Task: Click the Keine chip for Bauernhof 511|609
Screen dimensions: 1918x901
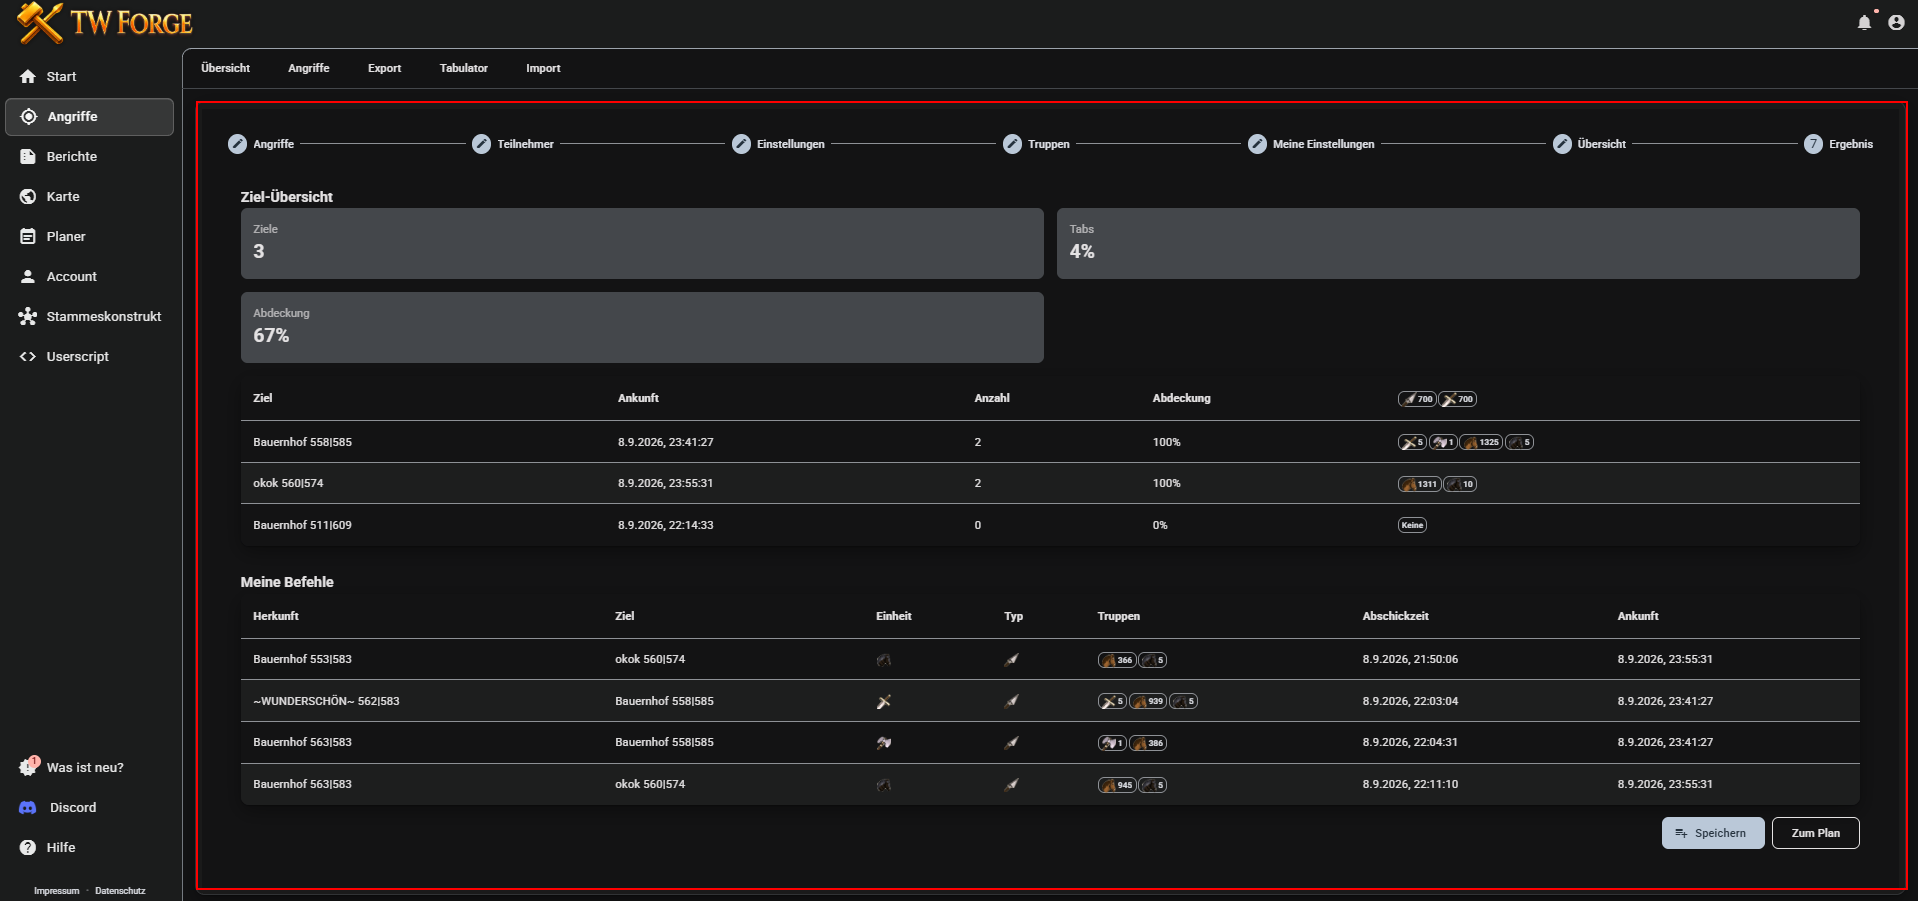Action: point(1412,525)
